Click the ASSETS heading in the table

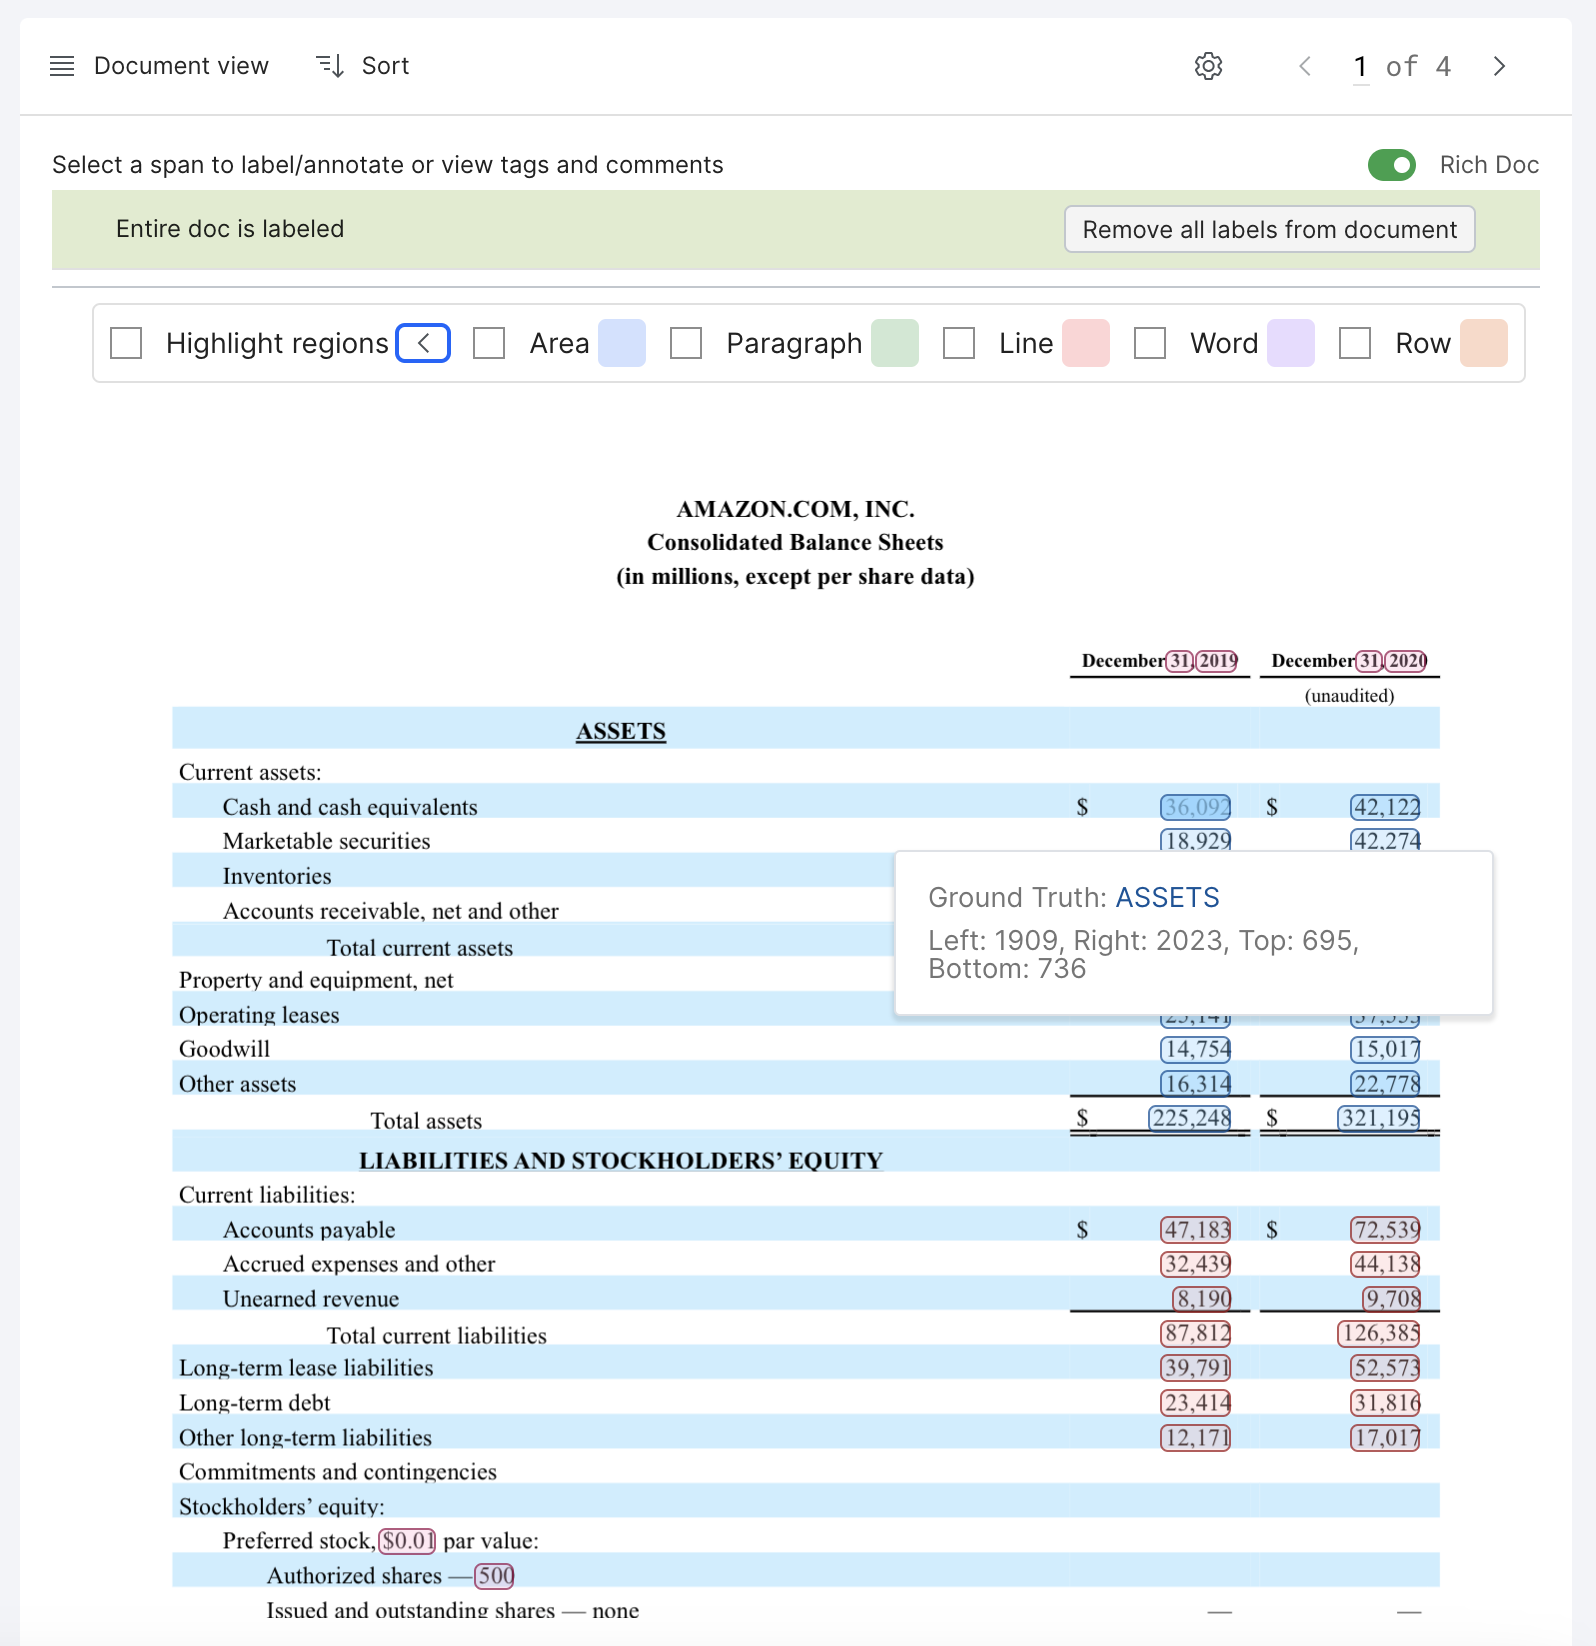click(621, 731)
